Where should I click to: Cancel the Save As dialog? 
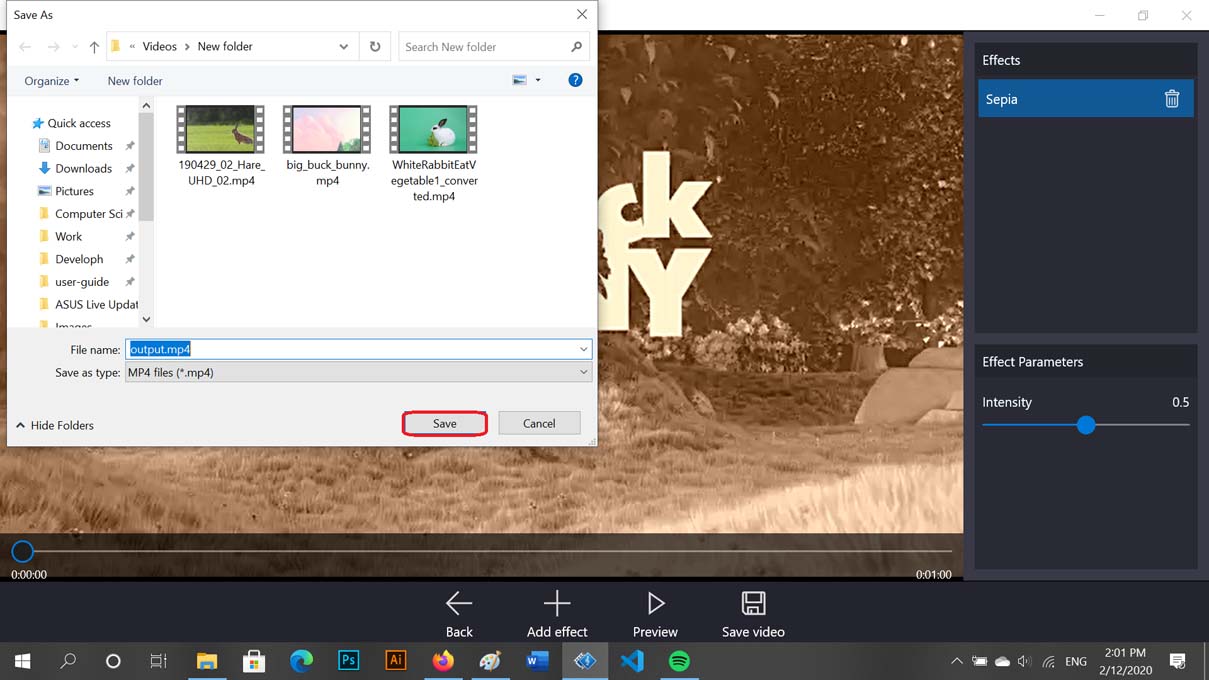(539, 423)
